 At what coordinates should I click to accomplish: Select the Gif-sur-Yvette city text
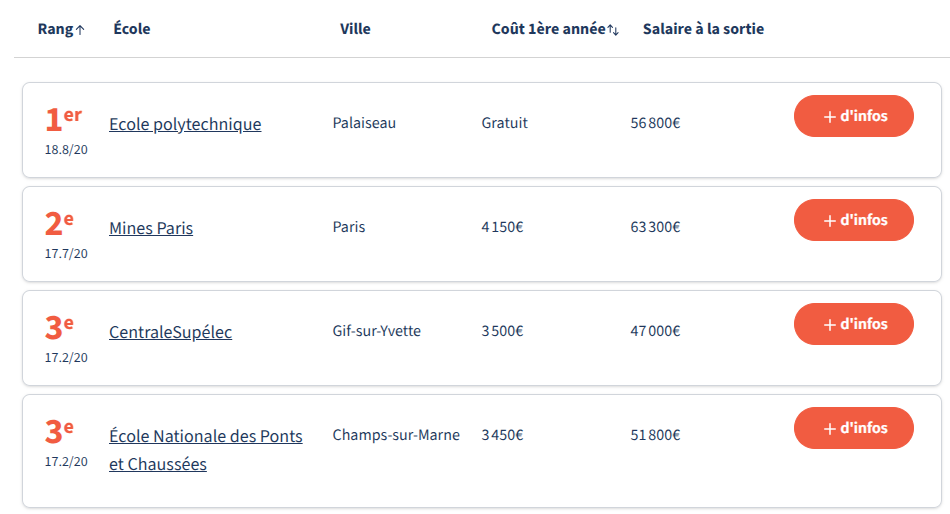(x=376, y=331)
